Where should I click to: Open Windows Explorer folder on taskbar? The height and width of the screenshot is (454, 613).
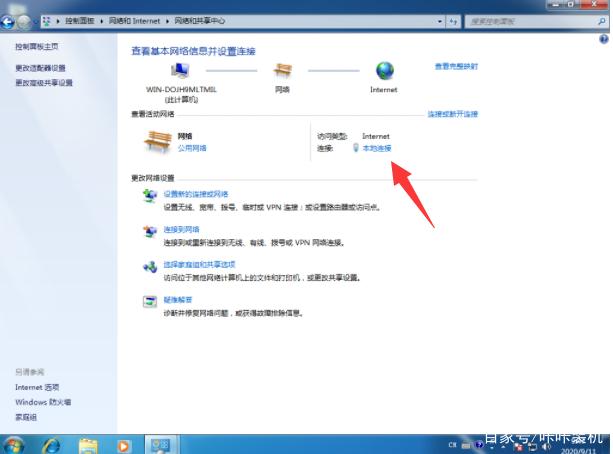tap(88, 446)
